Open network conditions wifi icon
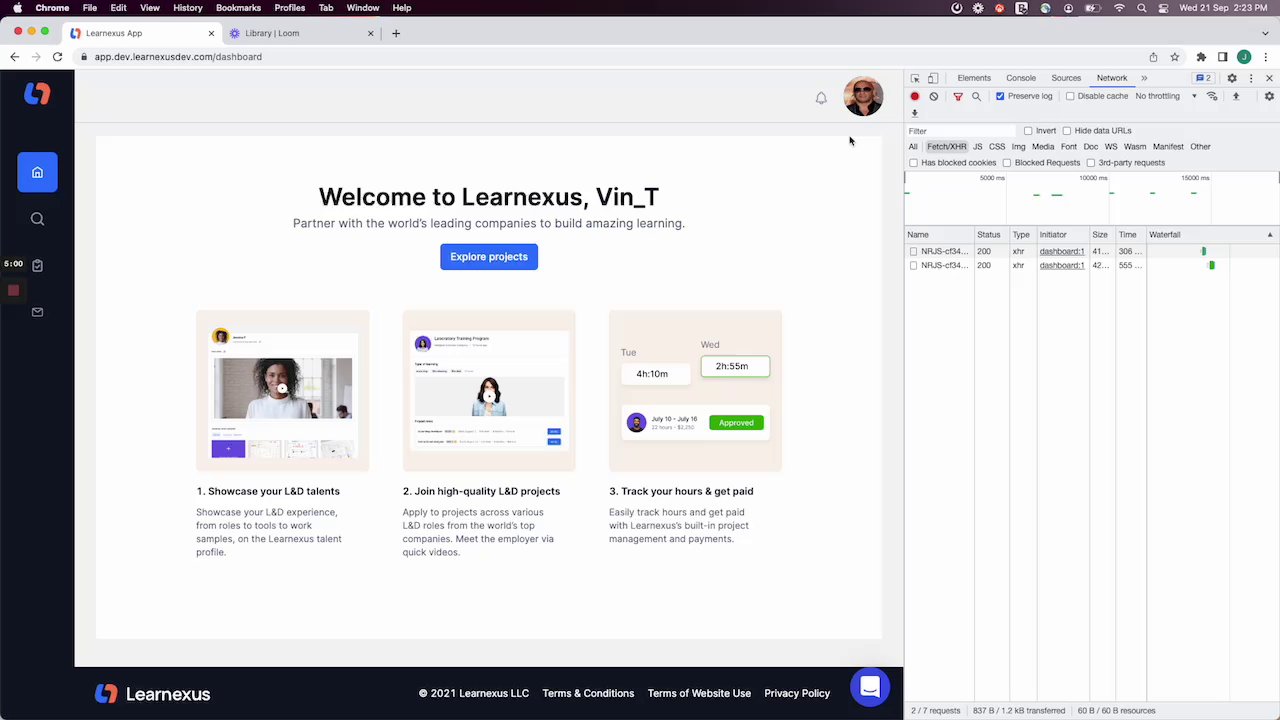This screenshot has height=720, width=1280. pos(1212,96)
